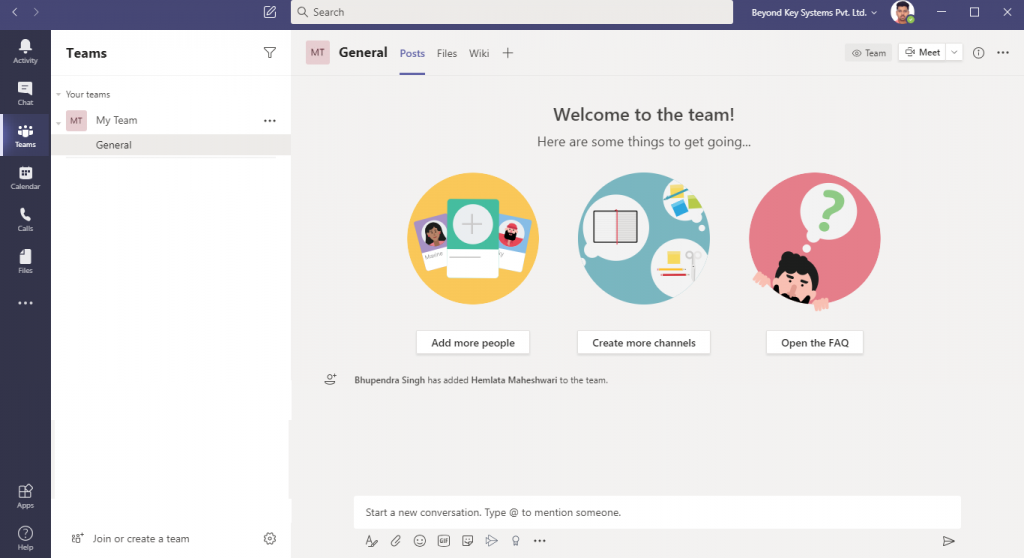The height and width of the screenshot is (558, 1024).
Task: Open the Help icon
Action: (25, 538)
